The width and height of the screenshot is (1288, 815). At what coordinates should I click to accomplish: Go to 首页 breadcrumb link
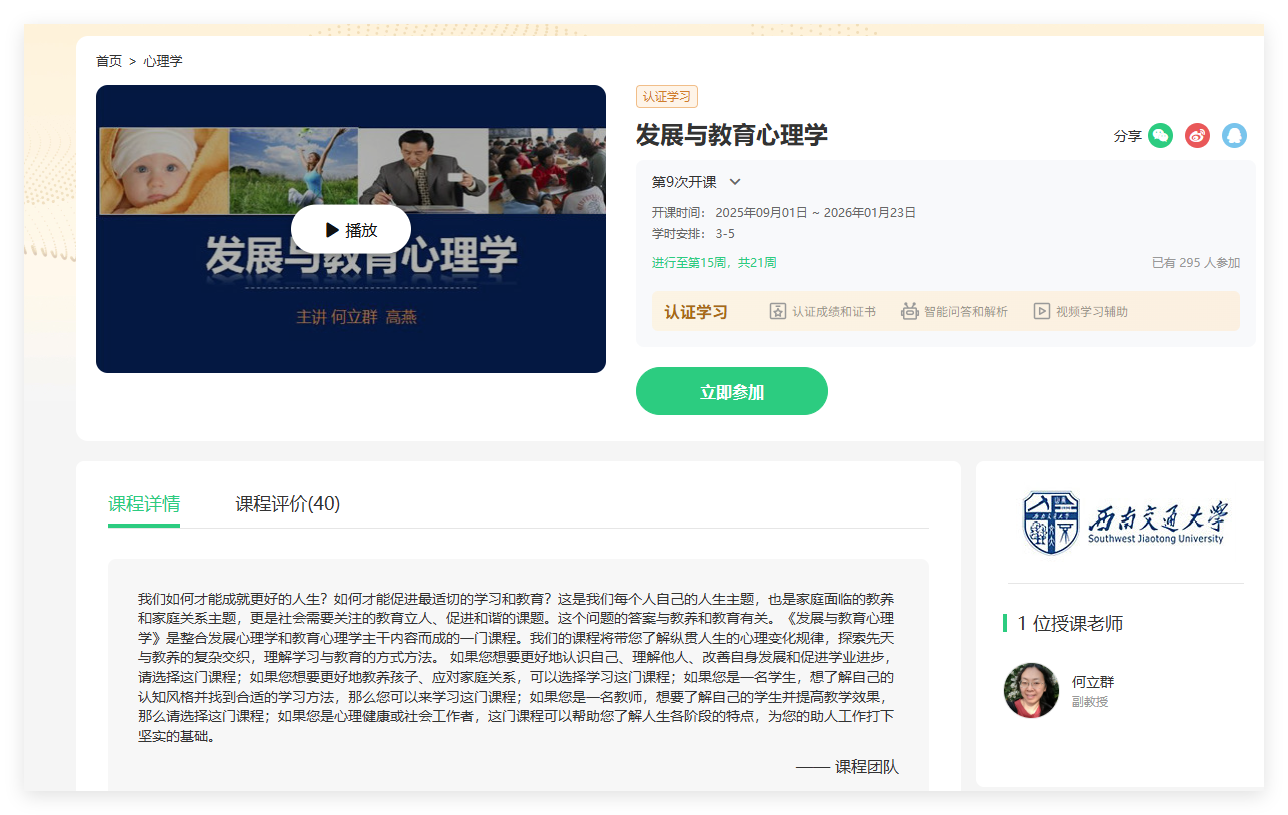(x=109, y=61)
